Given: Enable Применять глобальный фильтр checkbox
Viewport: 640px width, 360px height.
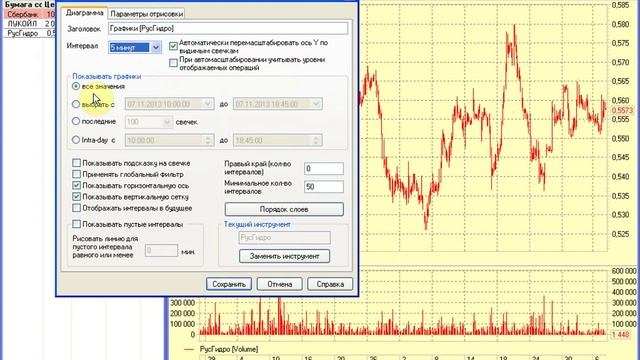Looking at the screenshot, I should (x=76, y=174).
